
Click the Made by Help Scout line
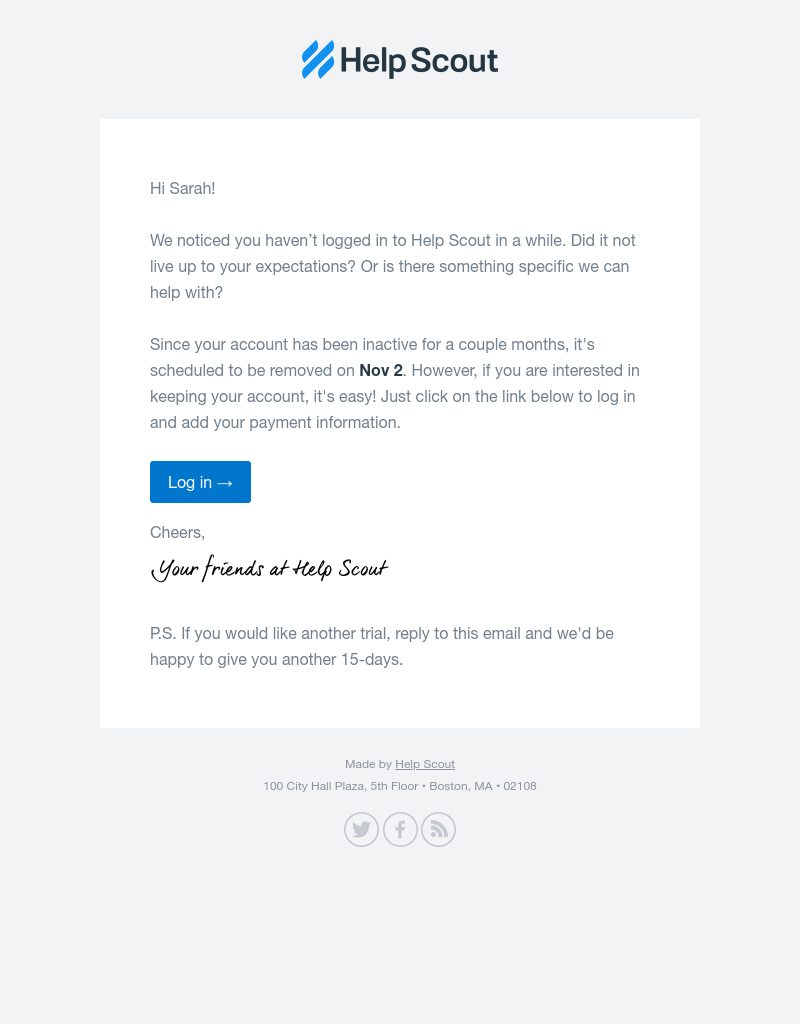point(400,763)
